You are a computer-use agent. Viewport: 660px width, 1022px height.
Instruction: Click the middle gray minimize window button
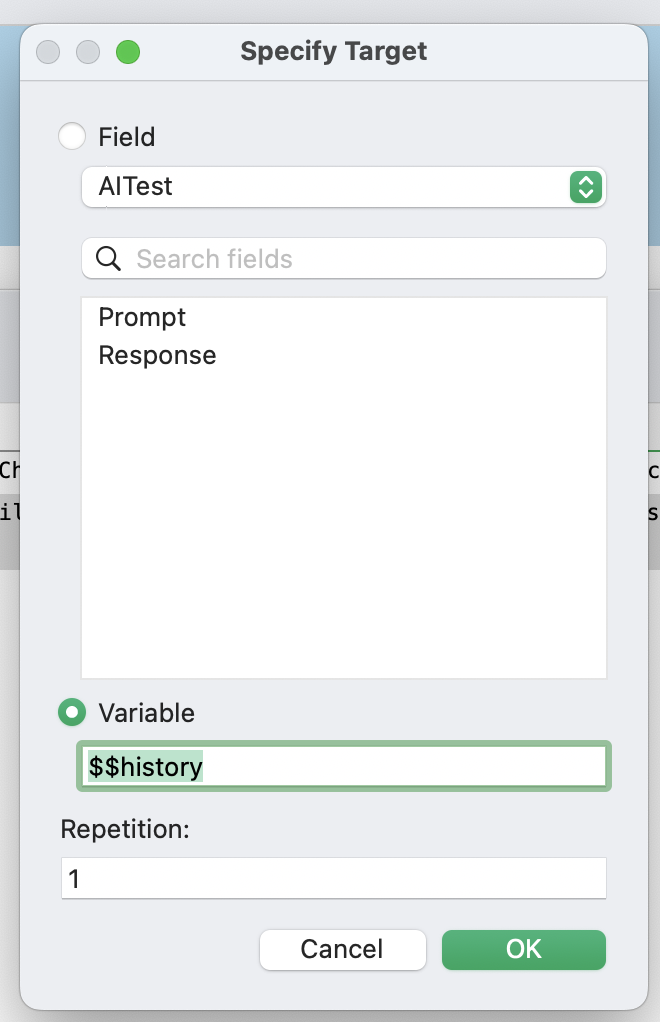(88, 52)
